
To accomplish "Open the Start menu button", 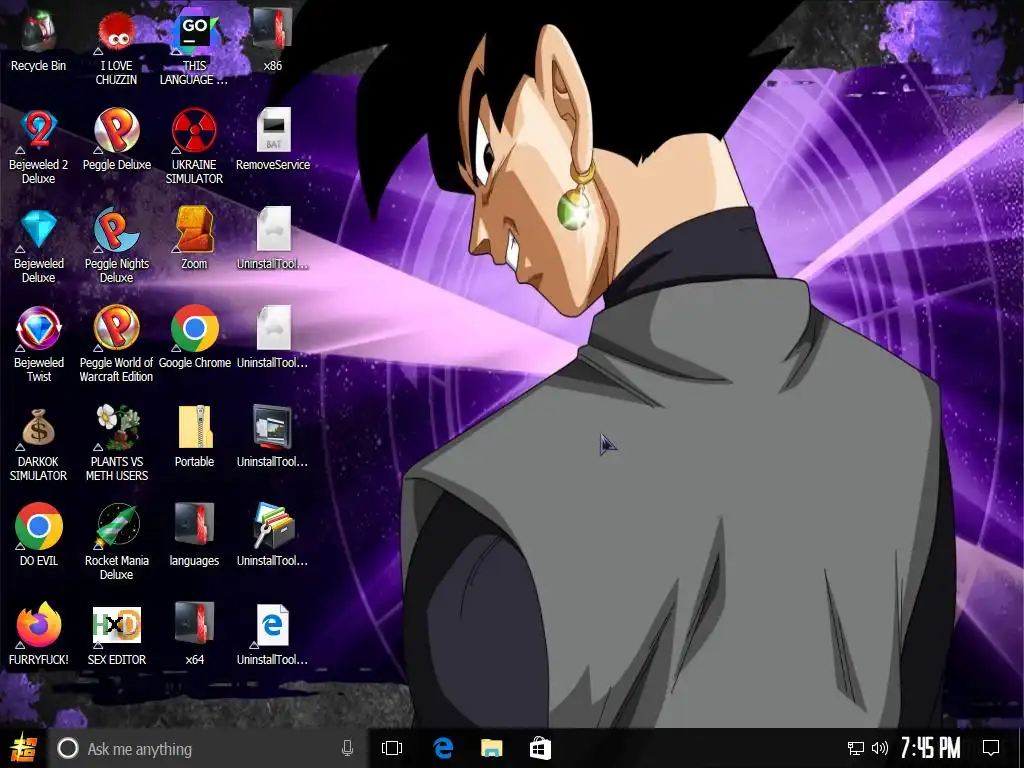I will 24,748.
